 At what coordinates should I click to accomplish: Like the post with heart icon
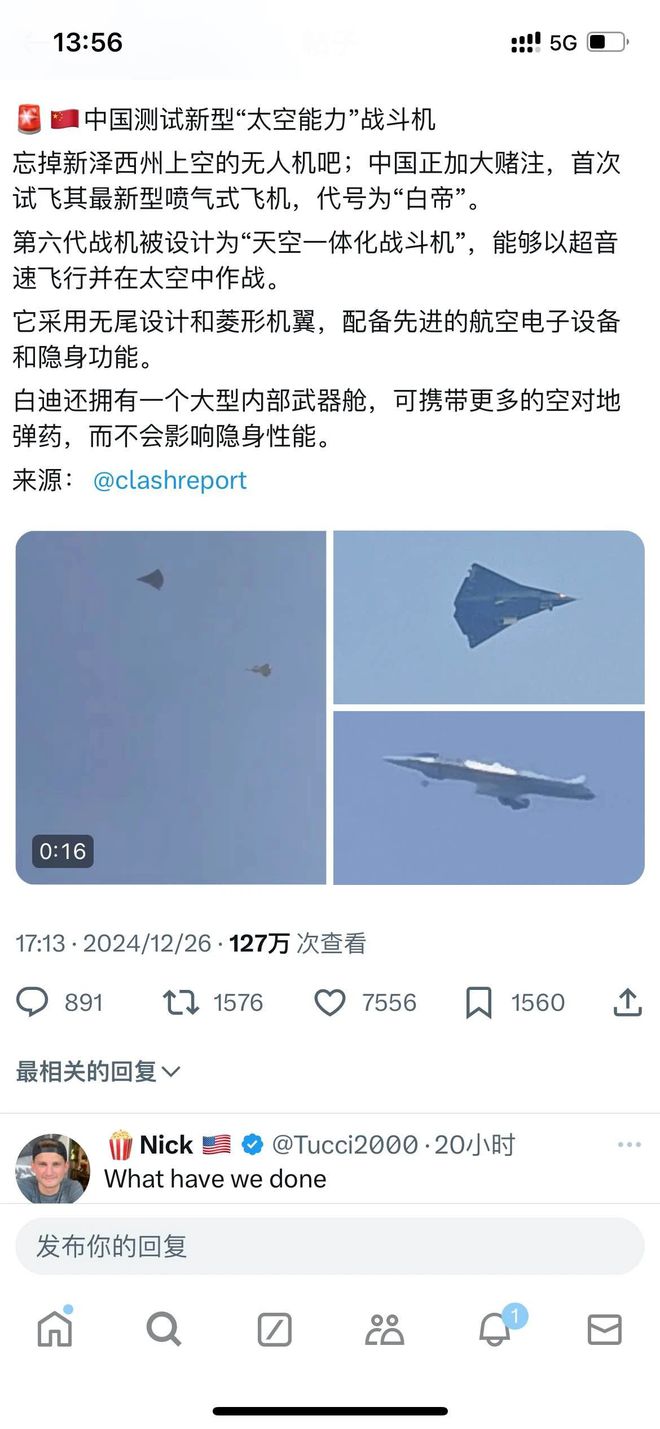[x=330, y=1002]
